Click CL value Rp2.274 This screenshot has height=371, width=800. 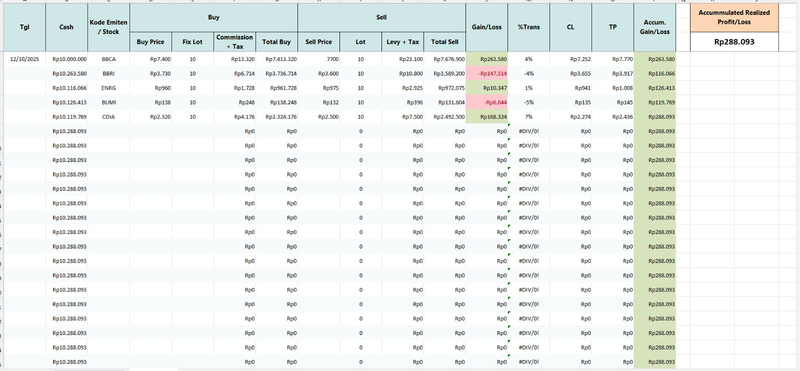click(x=570, y=116)
